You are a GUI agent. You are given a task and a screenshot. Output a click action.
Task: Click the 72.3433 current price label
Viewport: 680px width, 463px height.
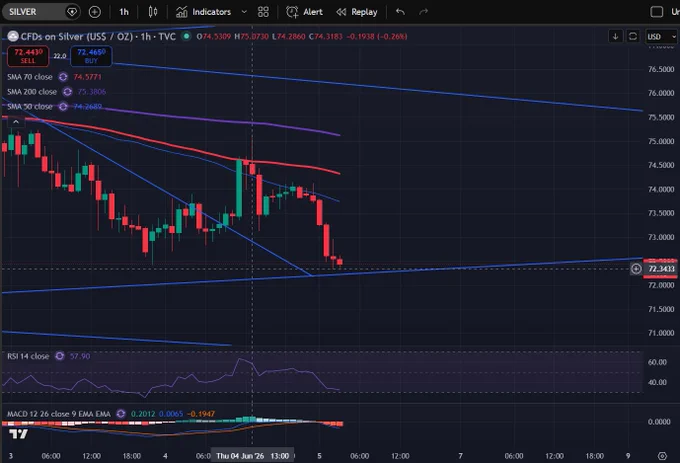(660, 269)
